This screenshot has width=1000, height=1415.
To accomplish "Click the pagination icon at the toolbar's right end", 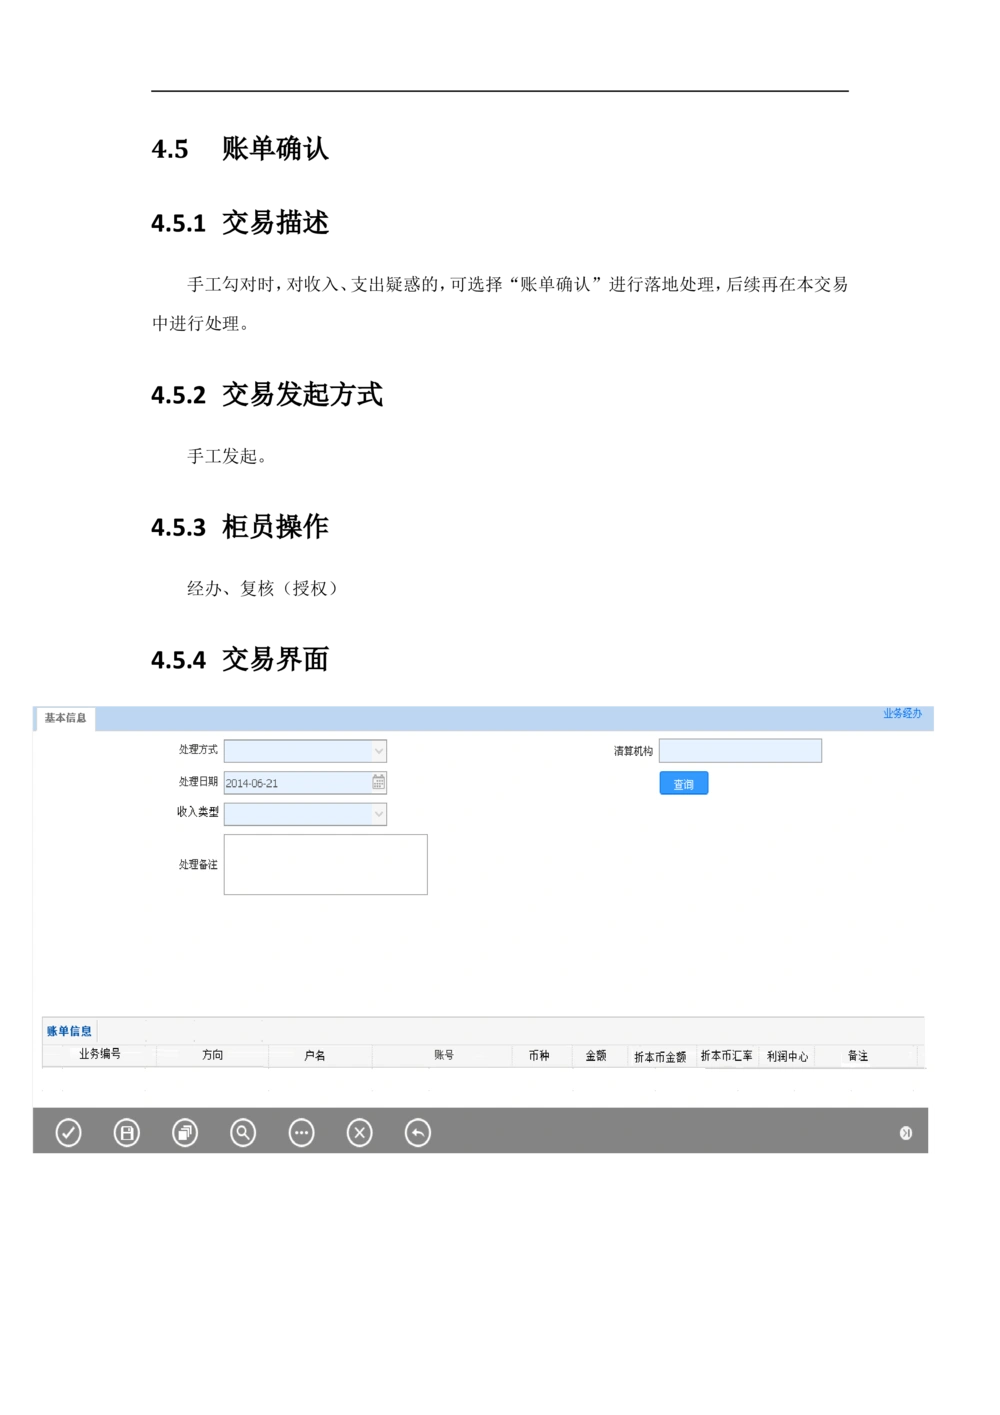I will (907, 1132).
